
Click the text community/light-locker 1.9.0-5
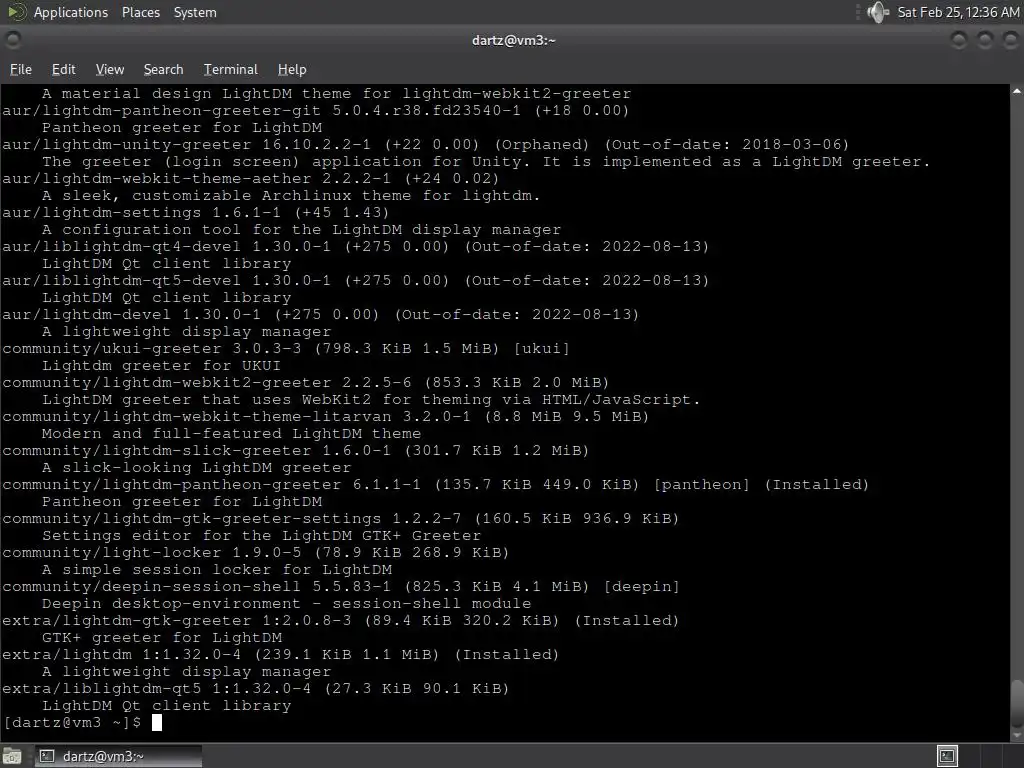click(x=152, y=552)
